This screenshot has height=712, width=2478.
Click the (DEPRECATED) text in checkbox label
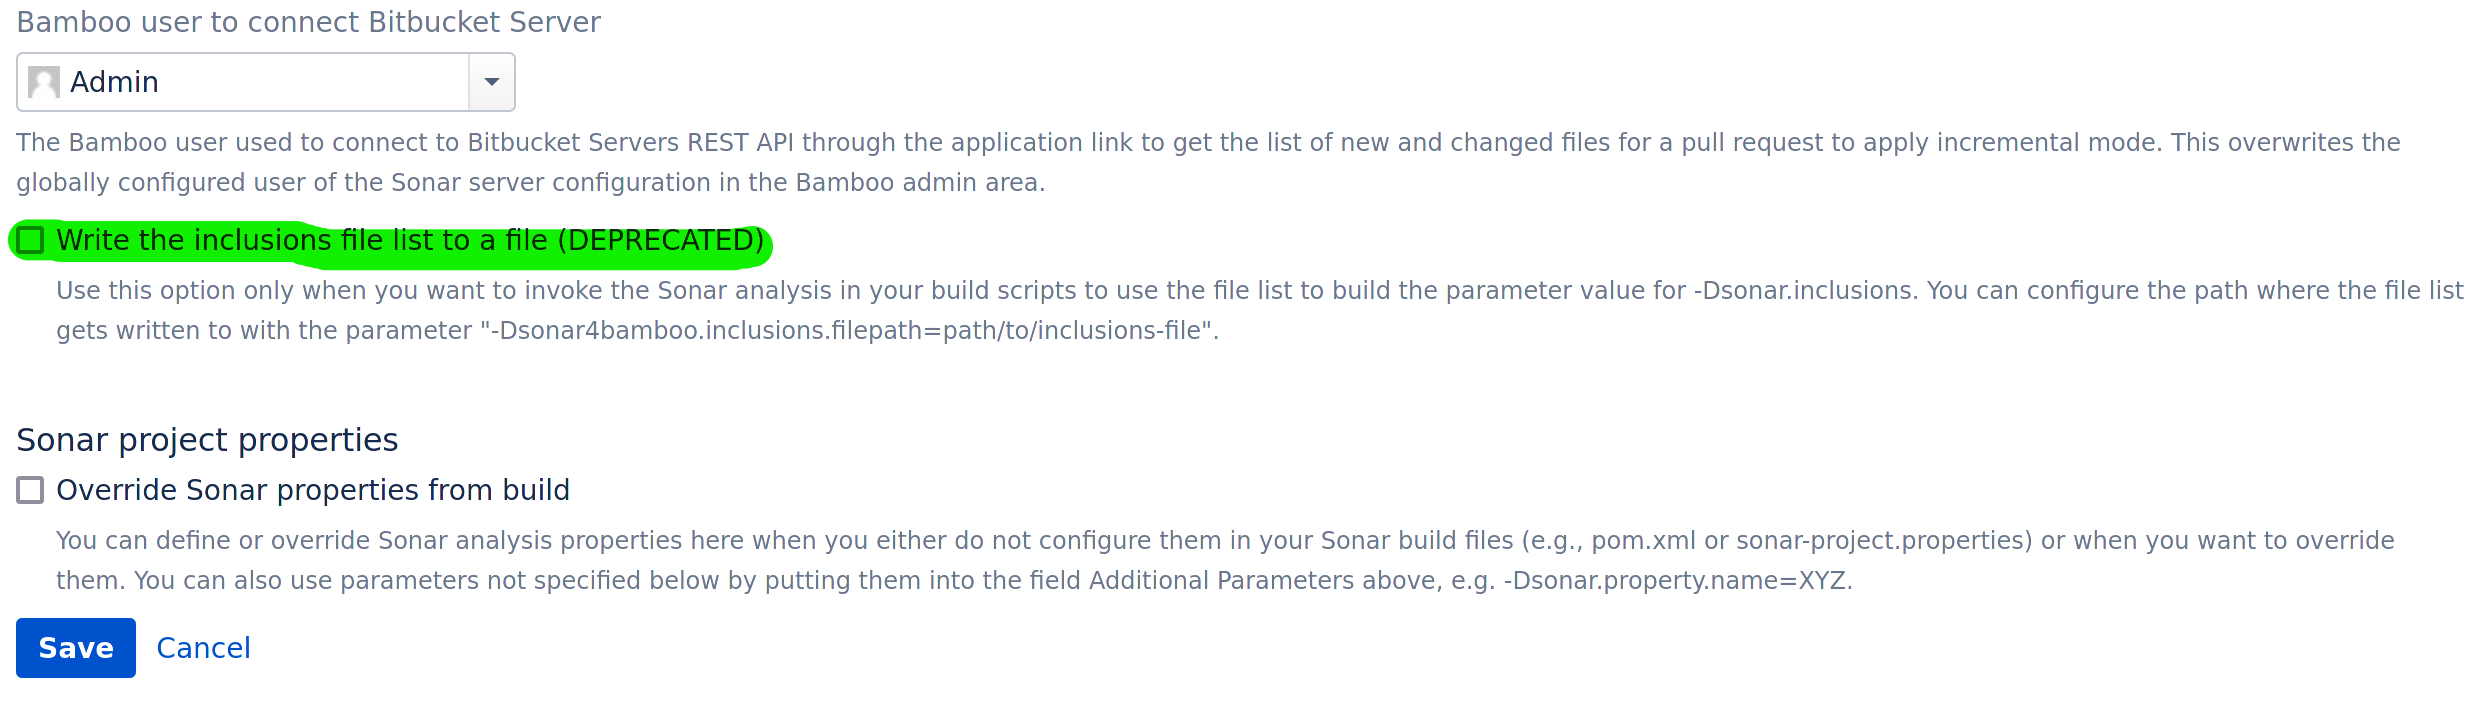point(660,240)
